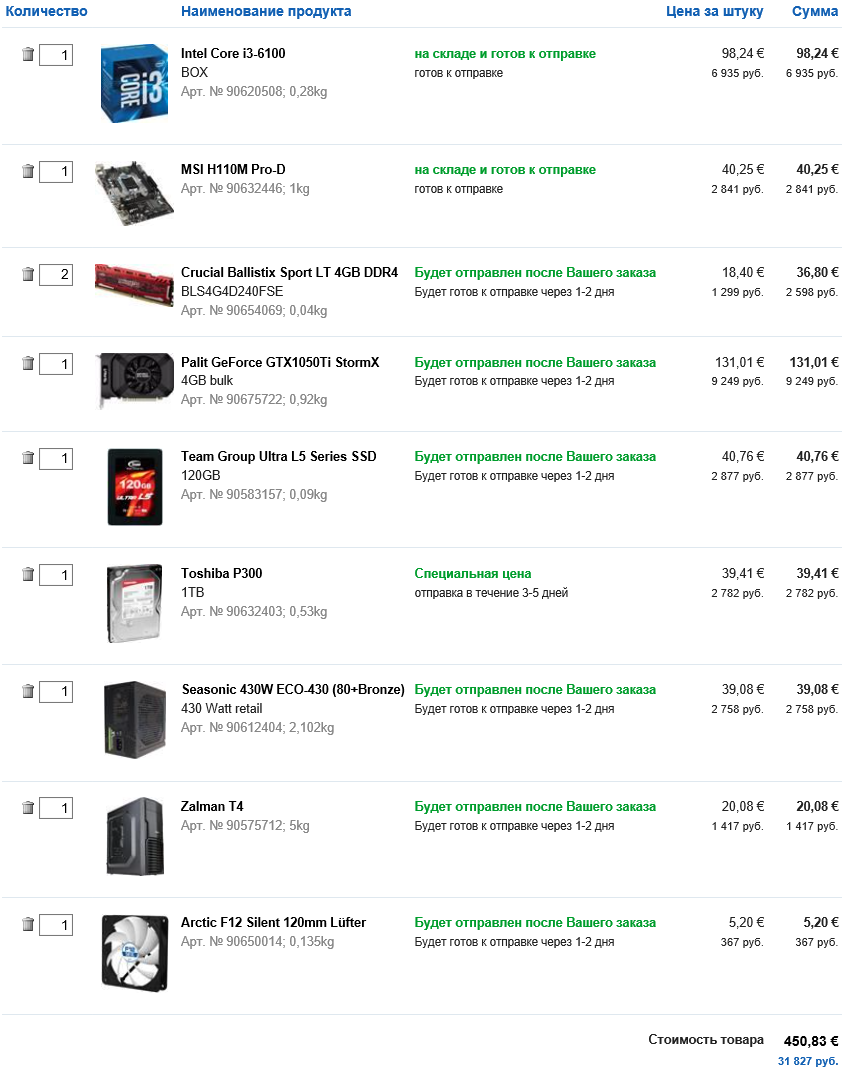Click the Toshiba P300 hard drive image
Screen dimensions: 846x1073
134,603
